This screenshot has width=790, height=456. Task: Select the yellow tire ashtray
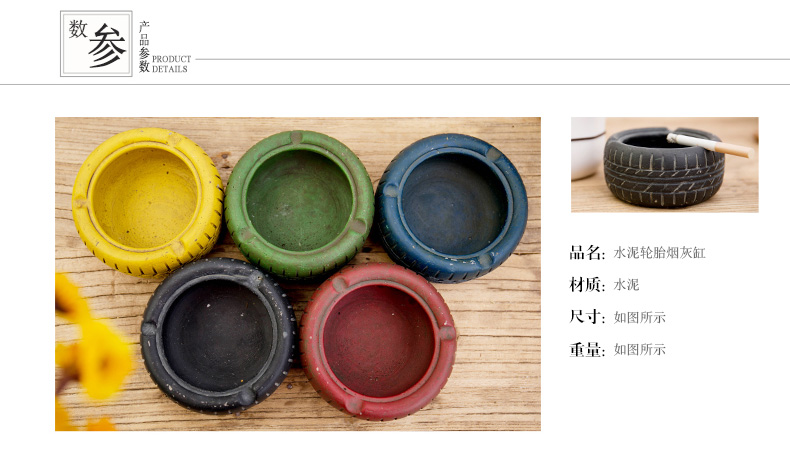click(x=148, y=202)
